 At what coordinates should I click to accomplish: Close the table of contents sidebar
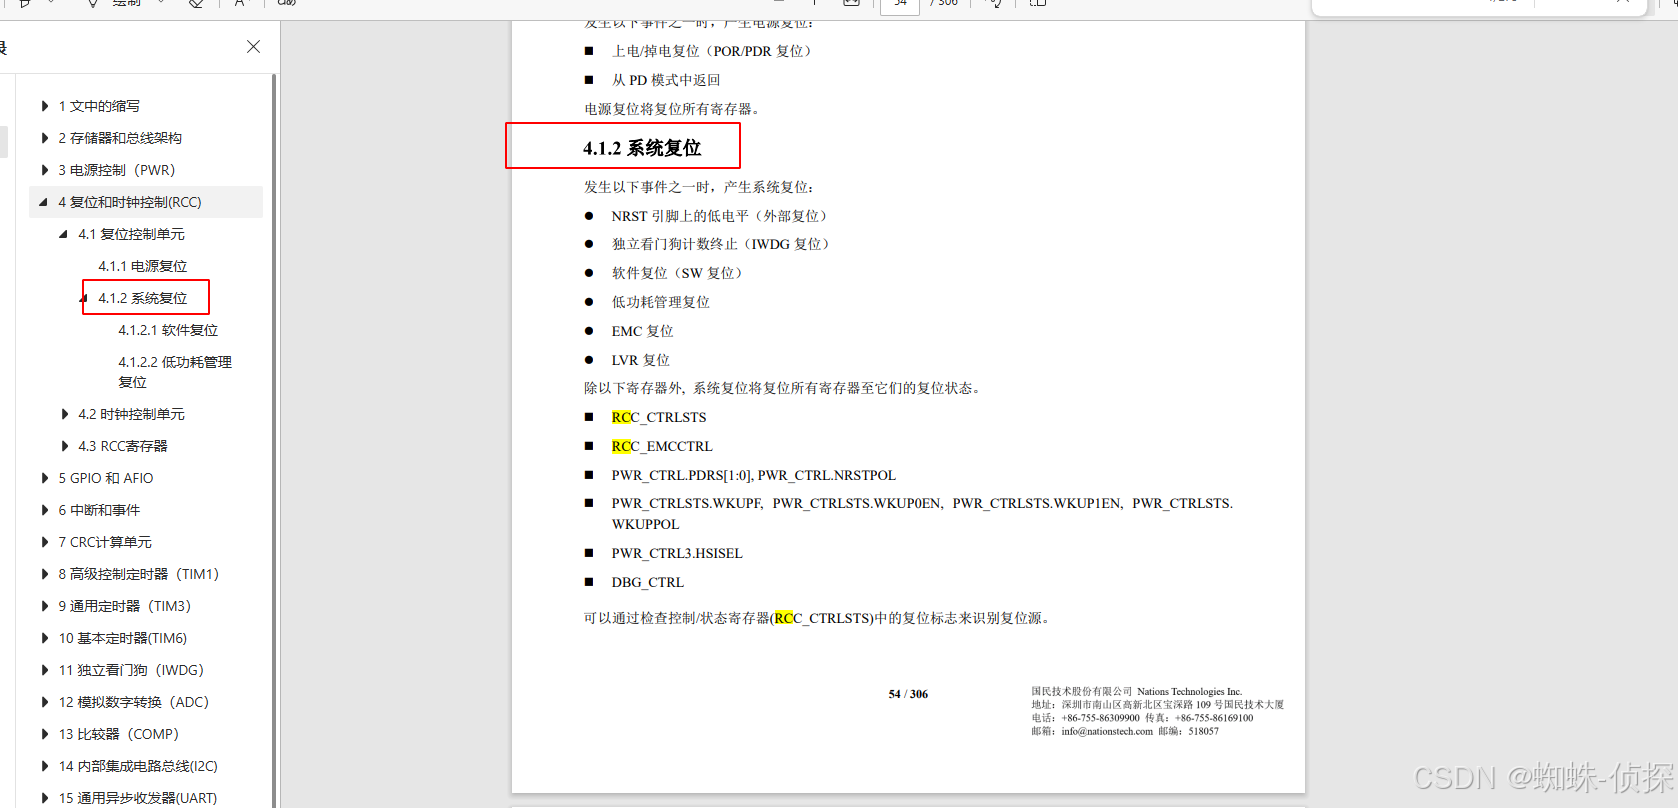pyautogui.click(x=253, y=47)
